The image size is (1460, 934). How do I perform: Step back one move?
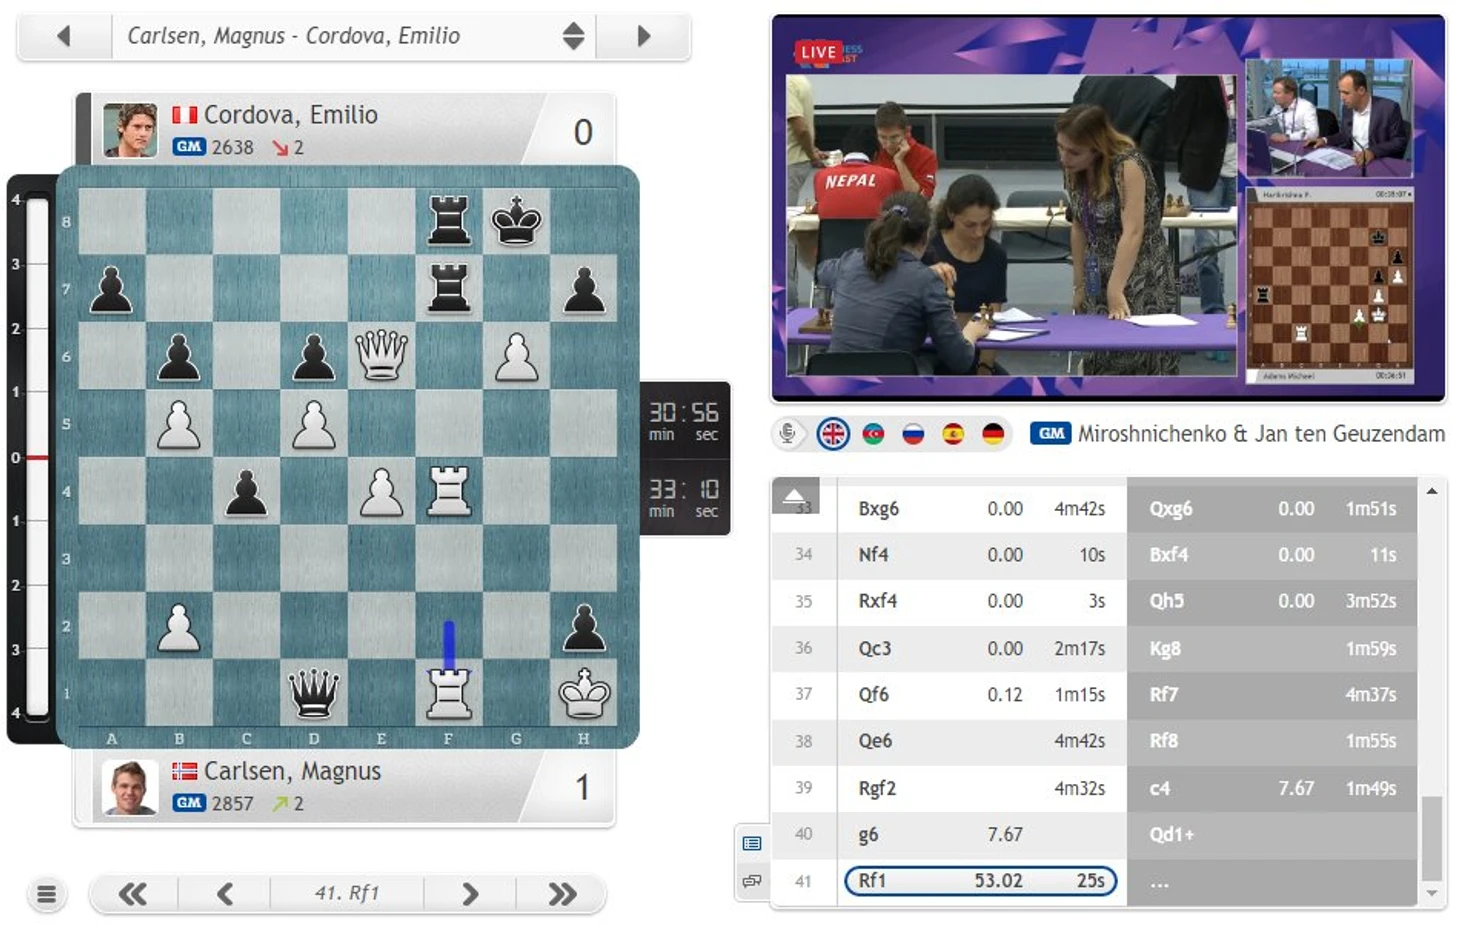pos(225,894)
